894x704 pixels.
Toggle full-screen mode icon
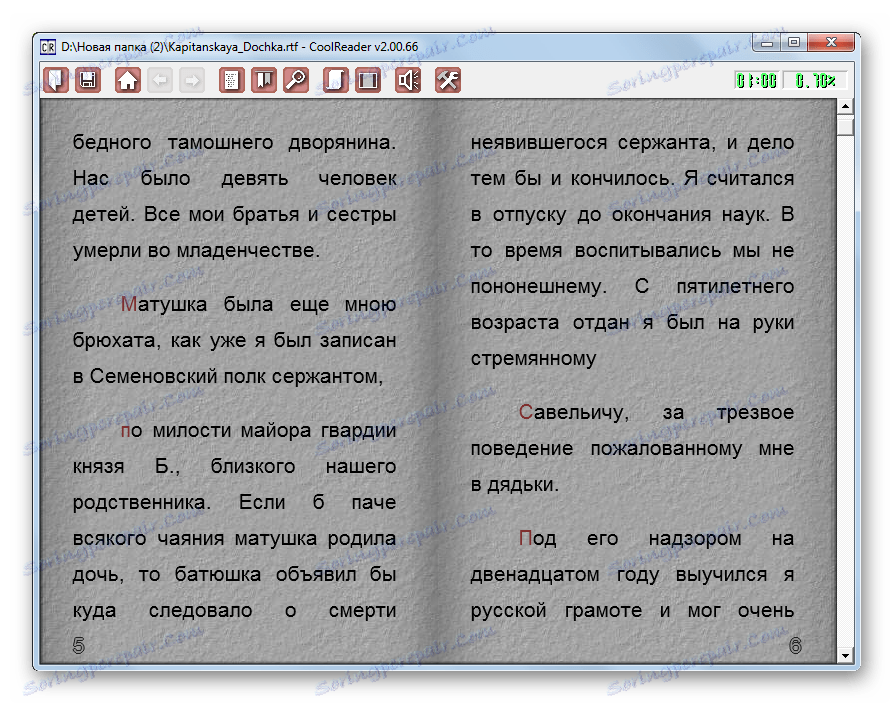coord(368,80)
